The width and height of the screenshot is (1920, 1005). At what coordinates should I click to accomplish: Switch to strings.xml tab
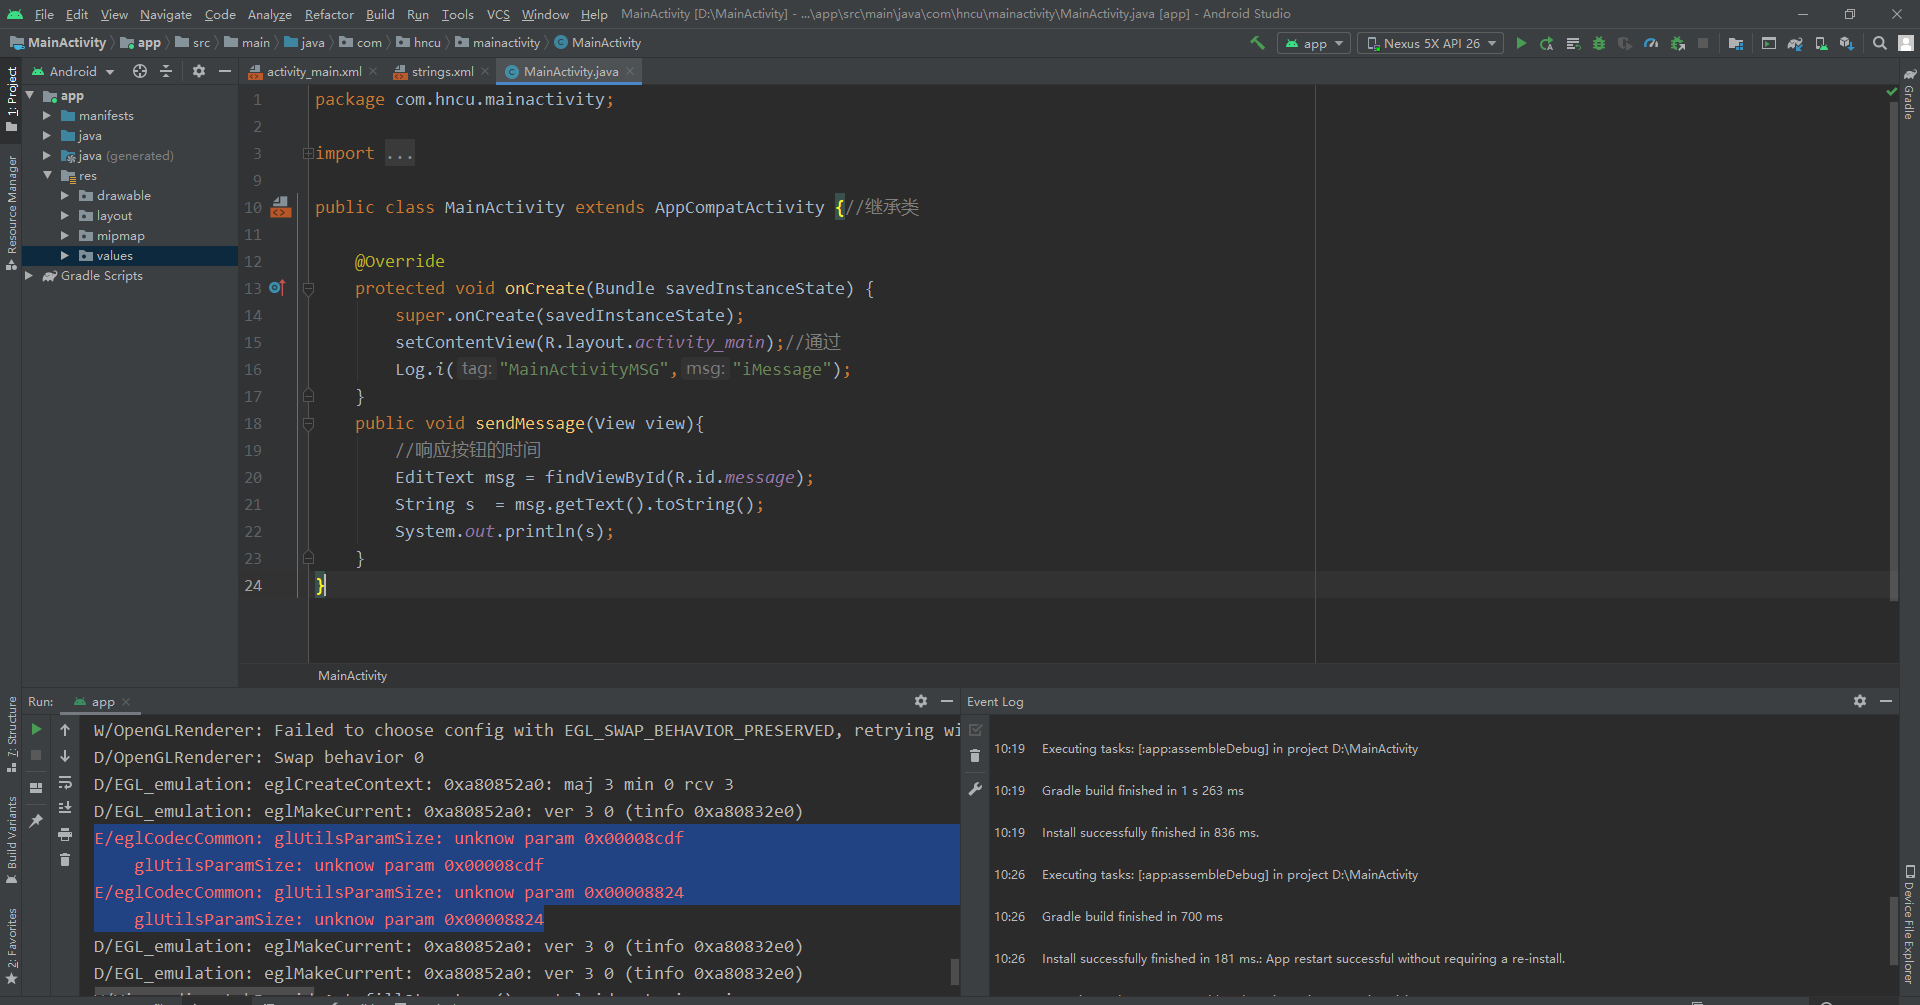click(442, 71)
